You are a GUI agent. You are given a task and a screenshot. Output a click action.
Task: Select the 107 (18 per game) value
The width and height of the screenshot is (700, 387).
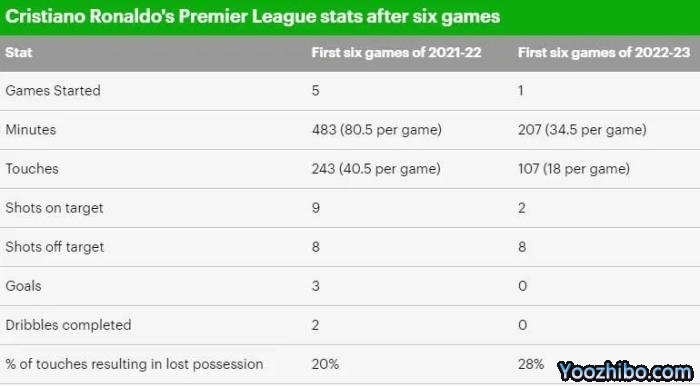coord(574,169)
